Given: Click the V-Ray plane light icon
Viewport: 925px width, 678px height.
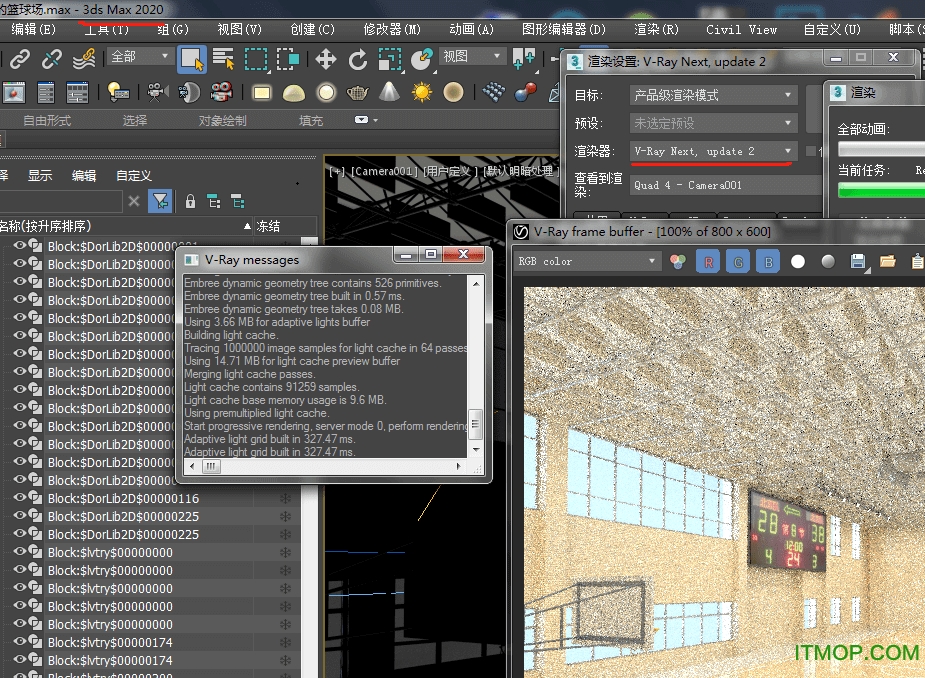Looking at the screenshot, I should click(261, 93).
